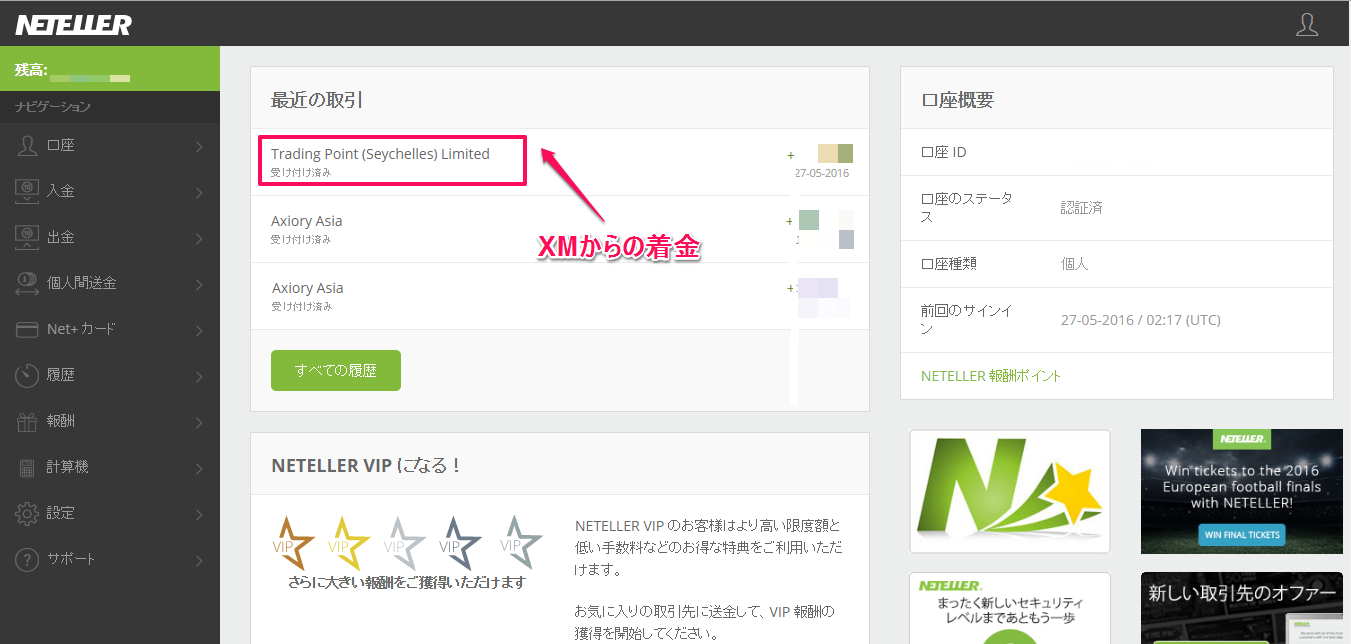The width and height of the screenshot is (1351, 644).
Task: Open the 出金 navigation item
Action: (110, 237)
